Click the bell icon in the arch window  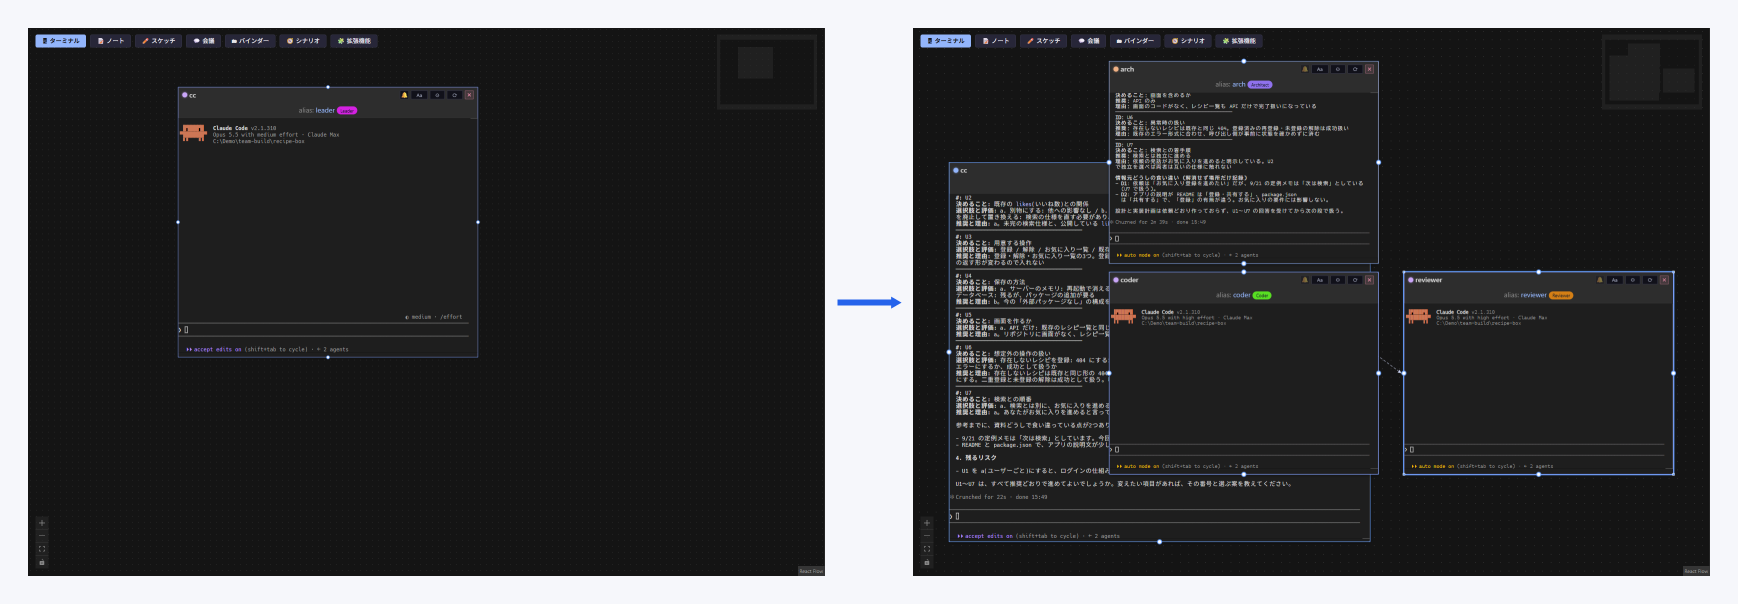(x=1304, y=69)
